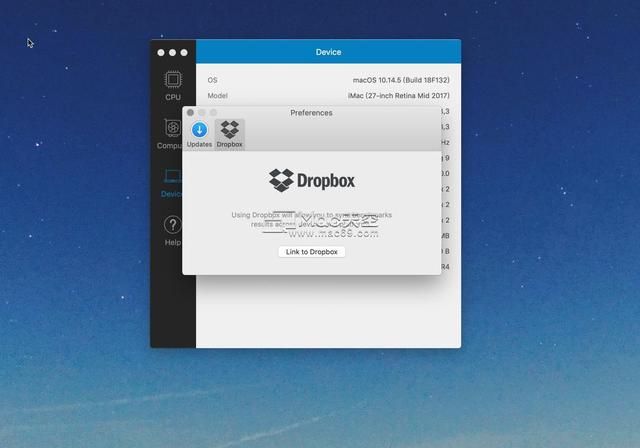The width and height of the screenshot is (640, 448).
Task: Click the Link to Dropbox button
Action: pyautogui.click(x=311, y=252)
